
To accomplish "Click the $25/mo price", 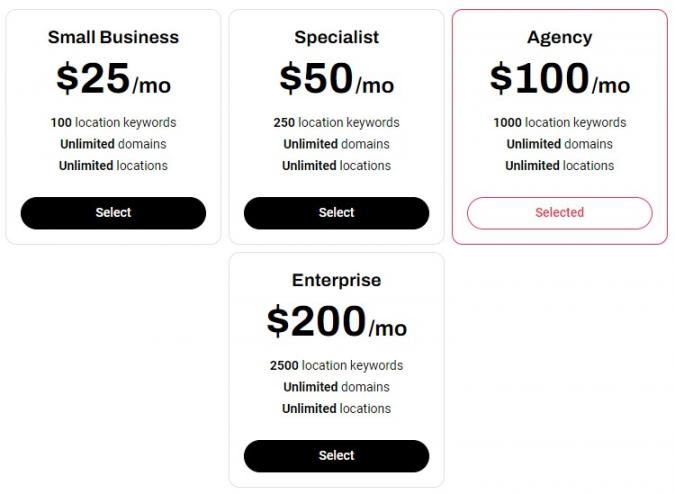I will (113, 80).
